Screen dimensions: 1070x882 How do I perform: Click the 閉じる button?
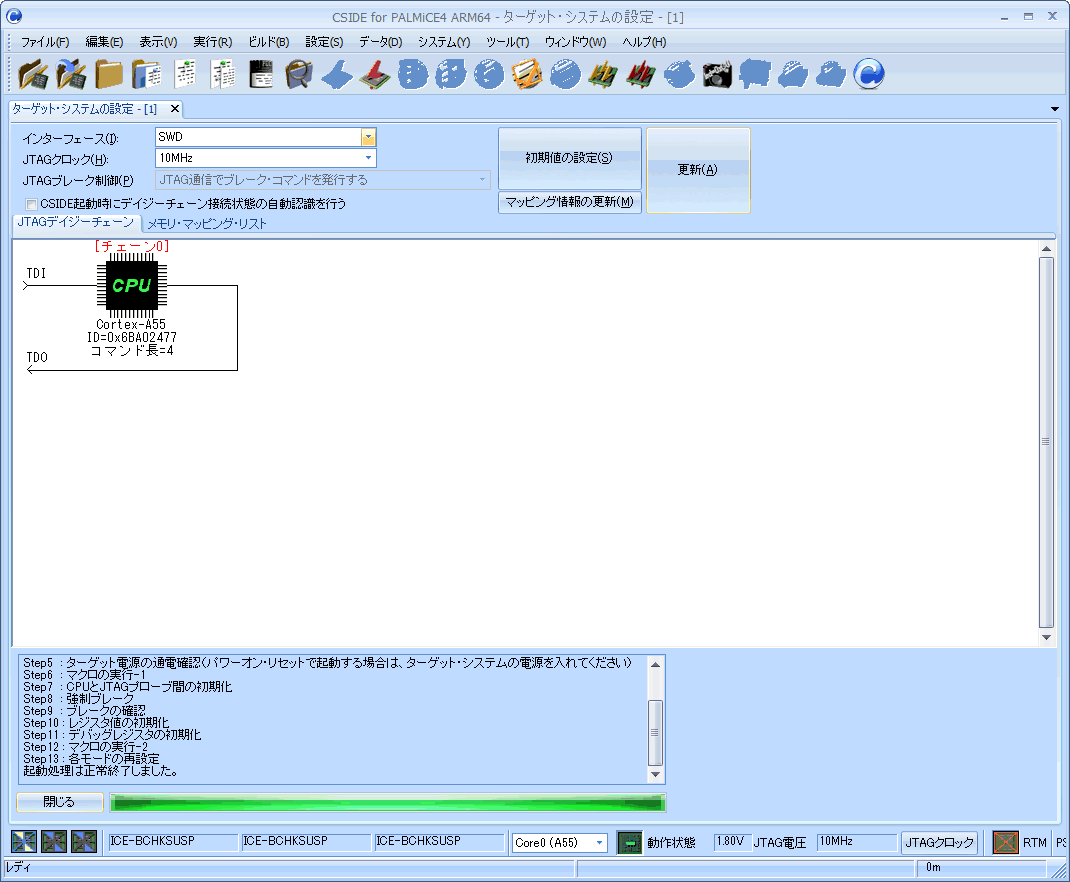pos(59,802)
